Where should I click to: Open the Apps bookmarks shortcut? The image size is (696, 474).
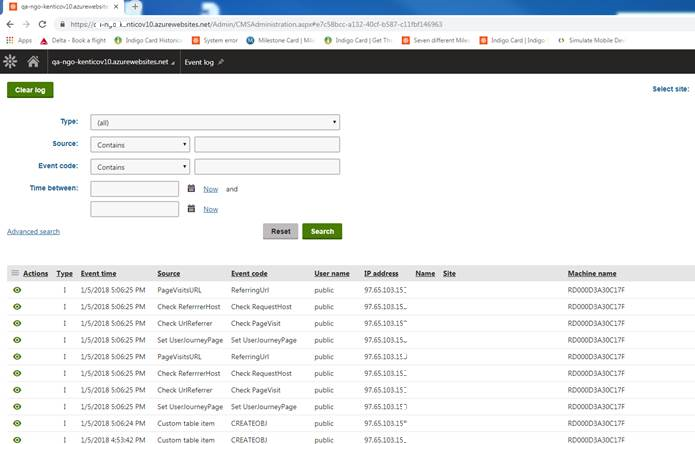pyautogui.click(x=19, y=40)
